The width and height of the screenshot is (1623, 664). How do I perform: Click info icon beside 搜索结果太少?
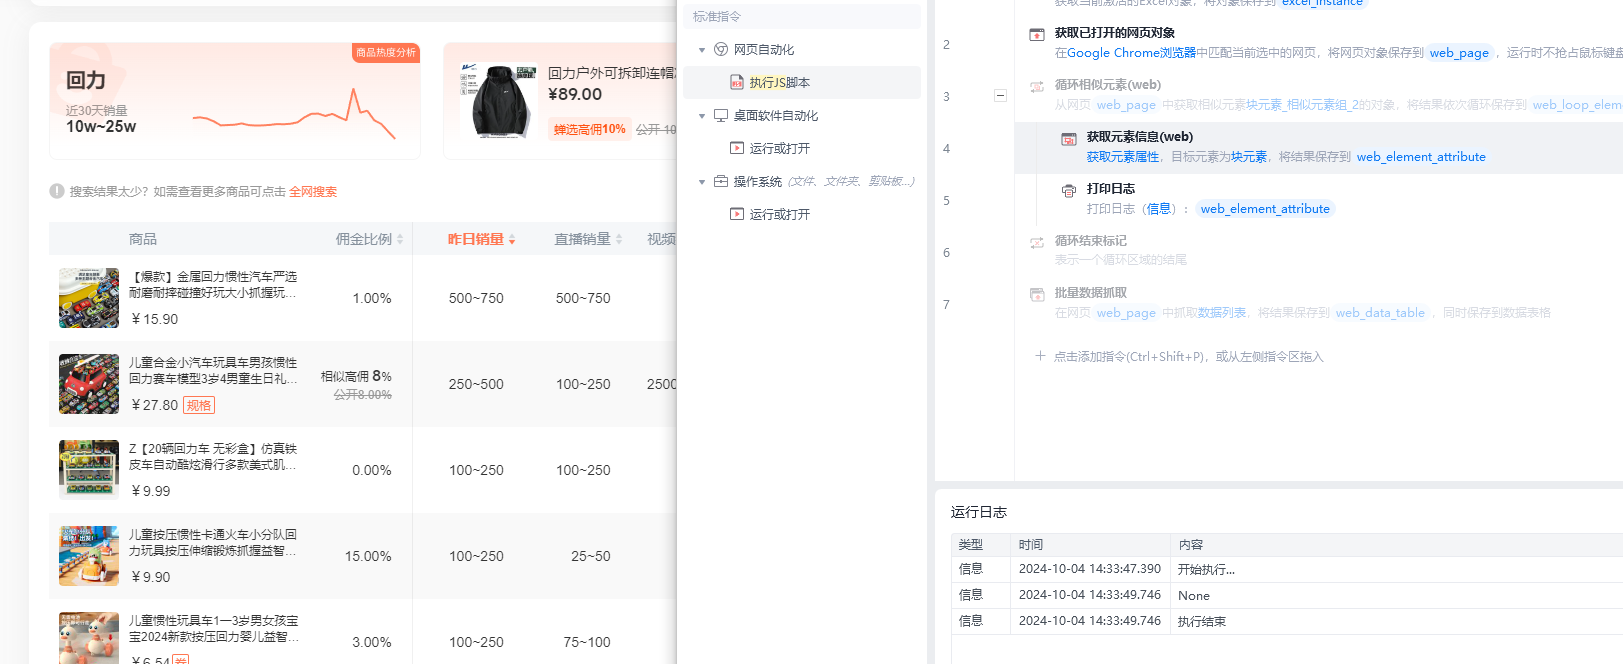click(x=57, y=191)
